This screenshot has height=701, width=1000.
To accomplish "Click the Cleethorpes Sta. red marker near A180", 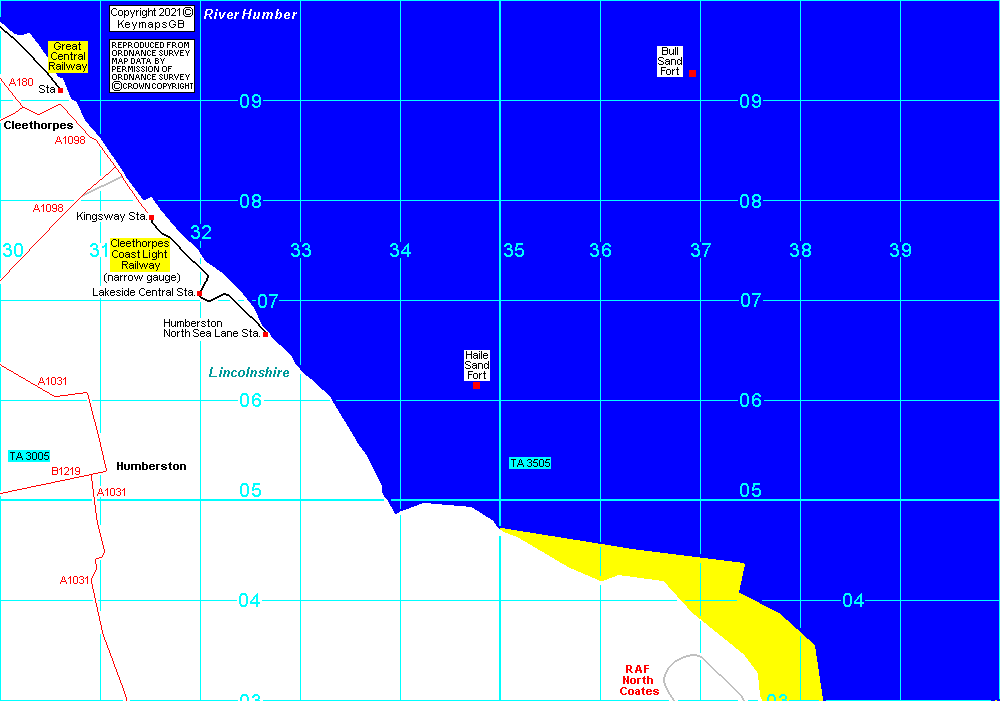I will pos(61,90).
